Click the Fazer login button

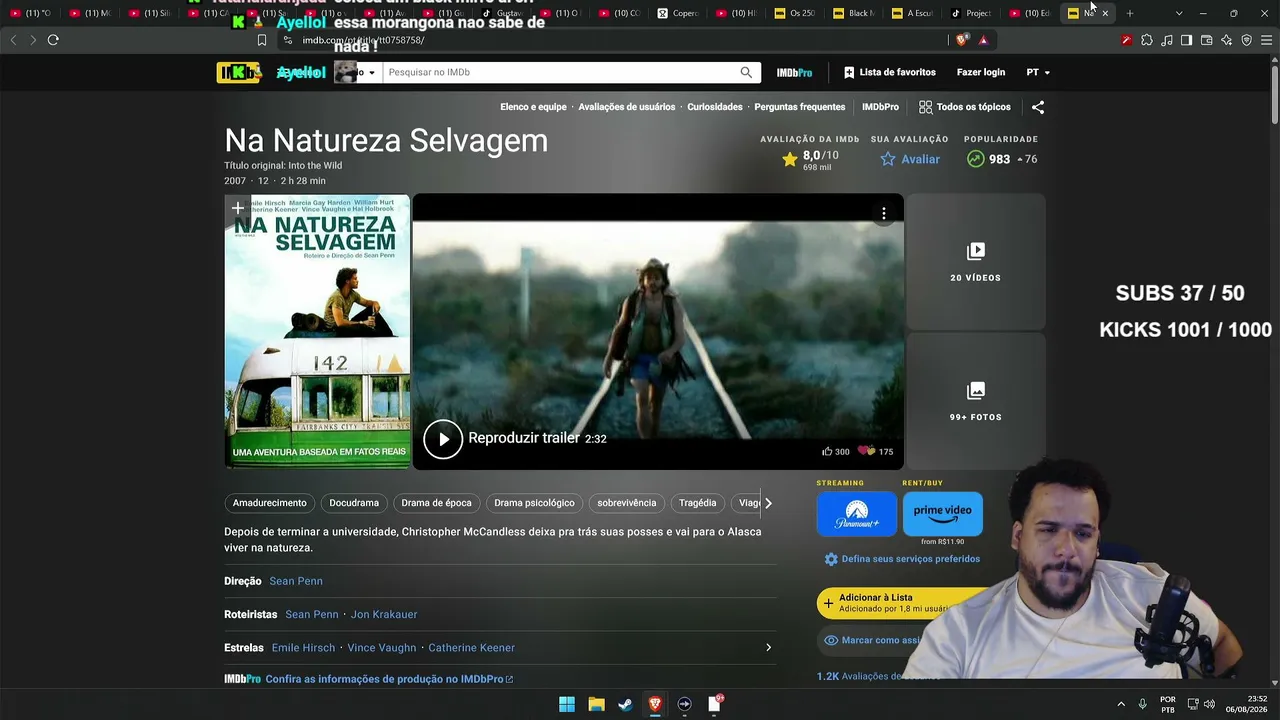tap(981, 72)
